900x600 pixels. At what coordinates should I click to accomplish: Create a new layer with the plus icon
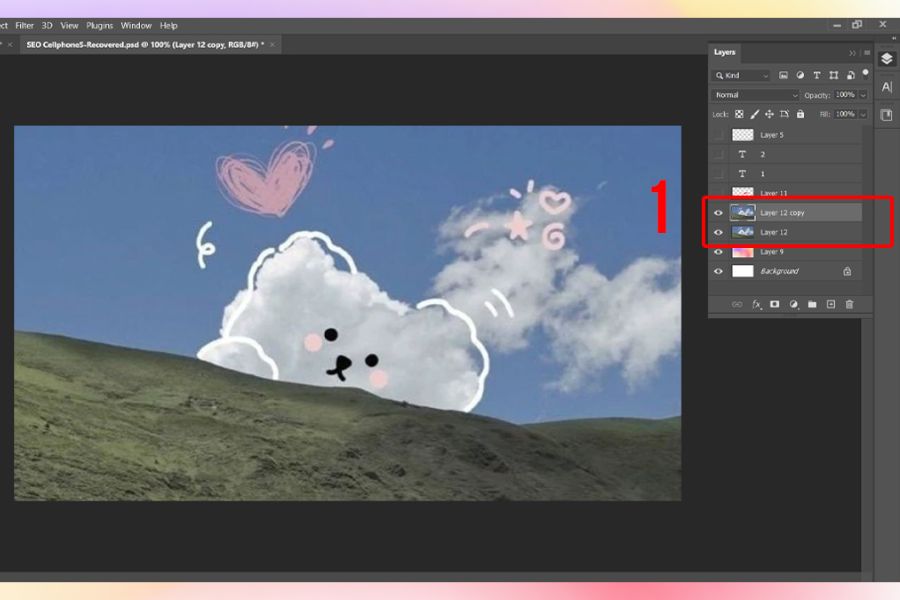(830, 304)
